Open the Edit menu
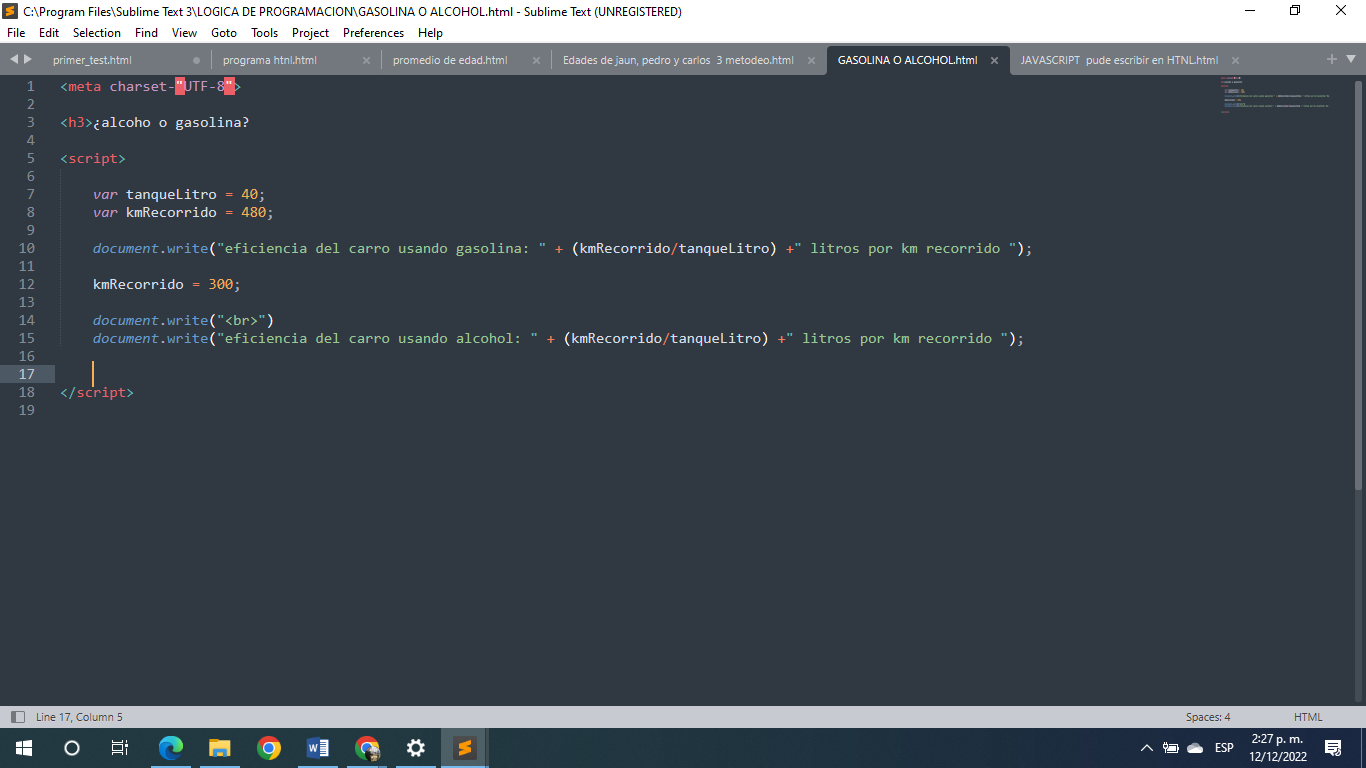Viewport: 1366px width, 768px height. point(49,33)
